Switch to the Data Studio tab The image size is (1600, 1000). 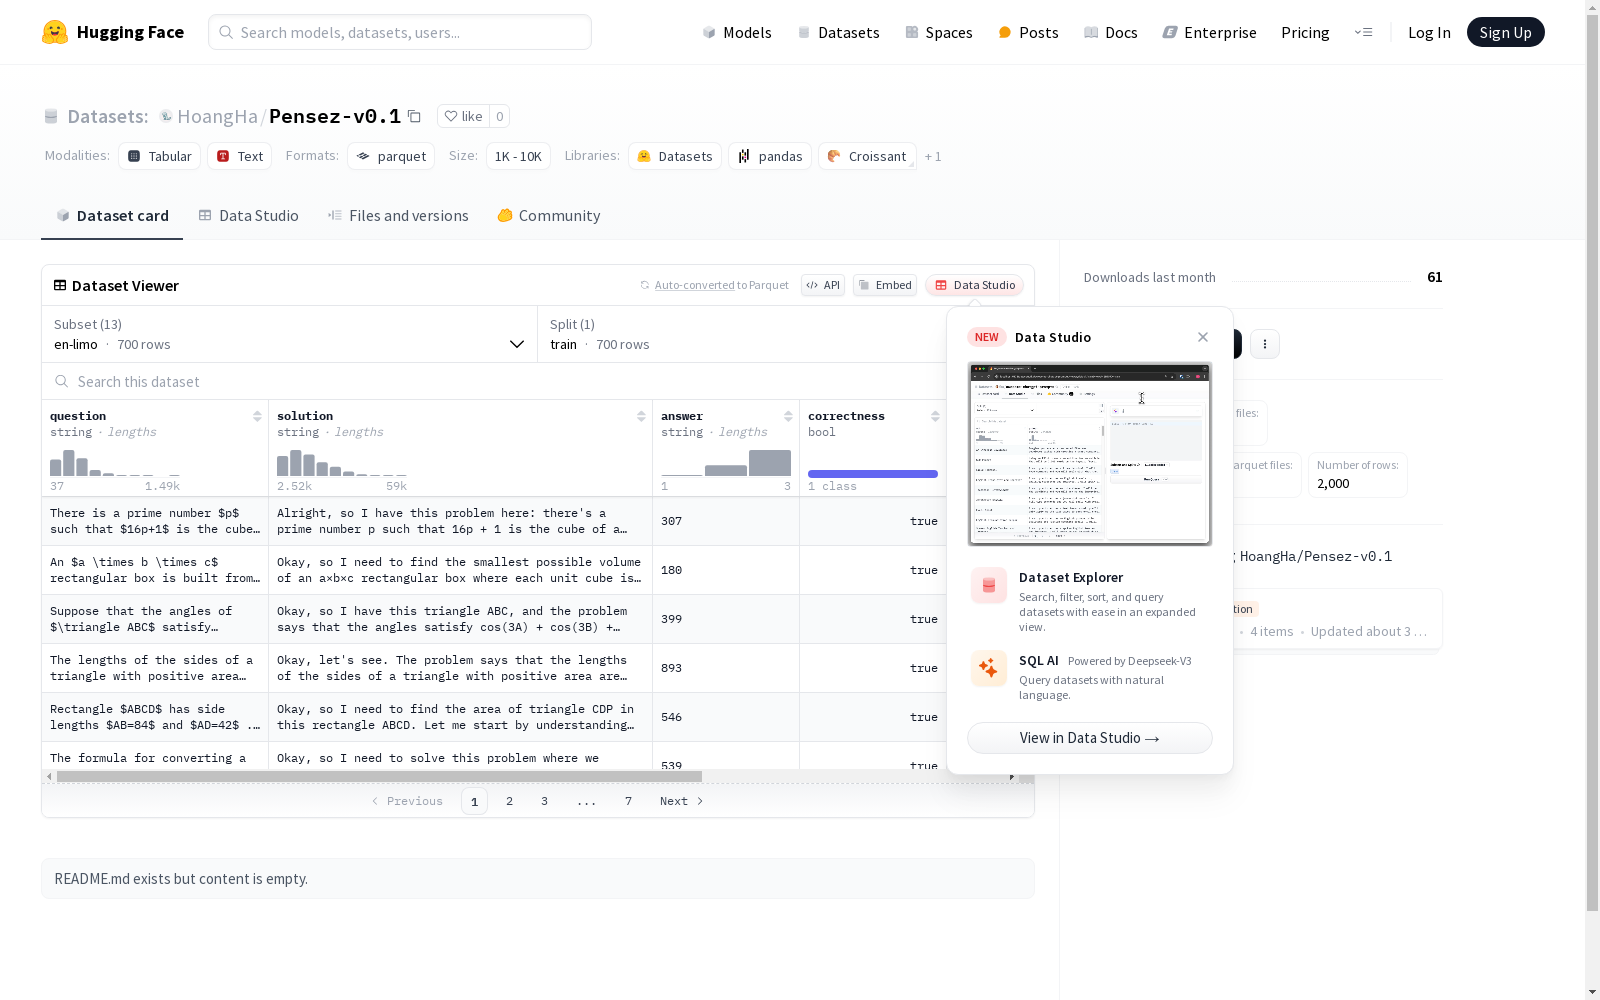(x=248, y=216)
